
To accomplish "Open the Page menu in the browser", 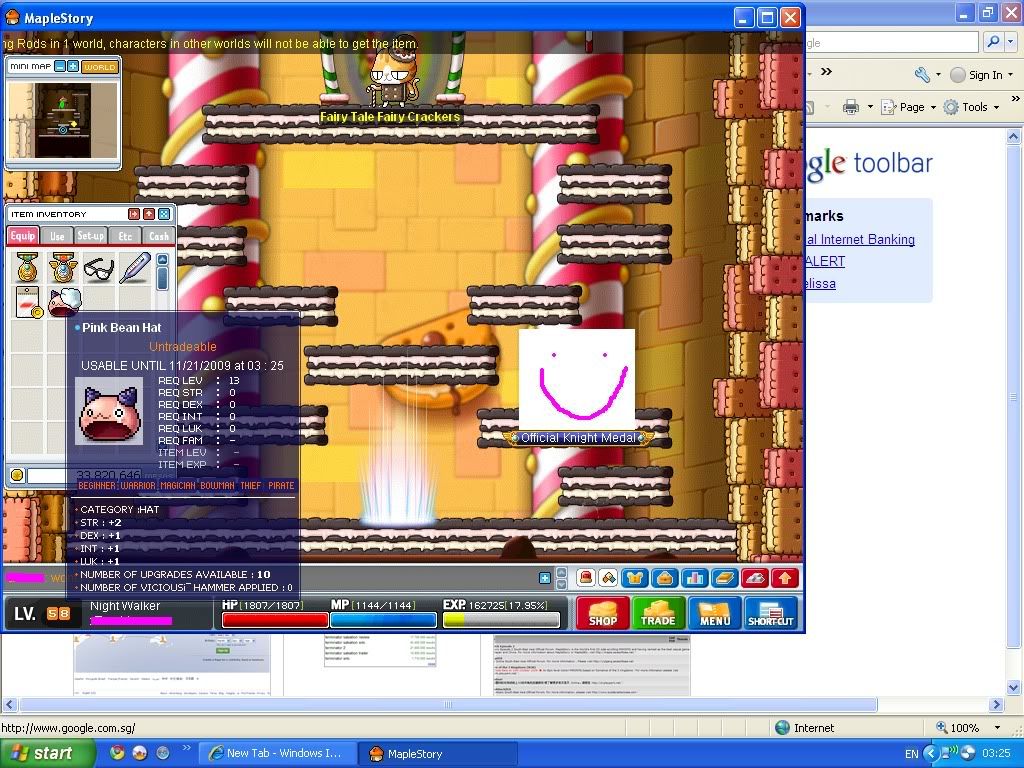I will coord(908,107).
